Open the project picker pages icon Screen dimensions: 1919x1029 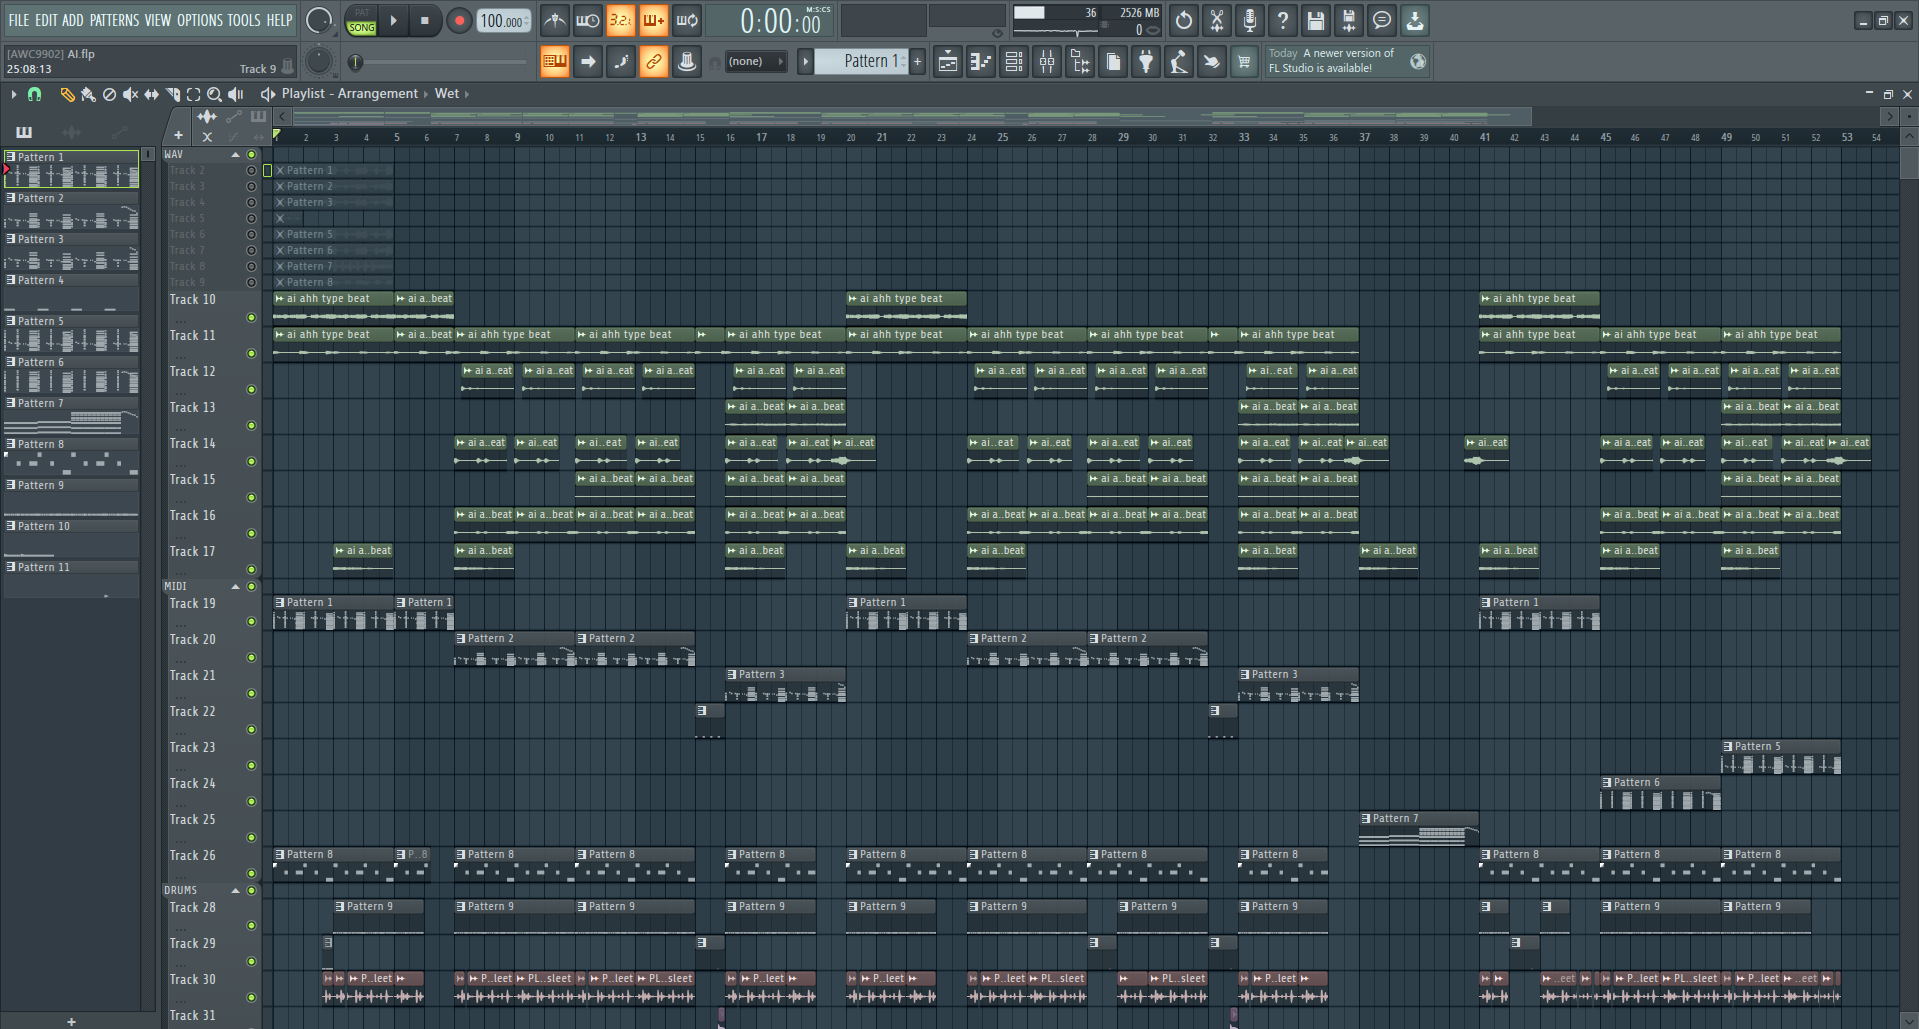pyautogui.click(x=1113, y=62)
